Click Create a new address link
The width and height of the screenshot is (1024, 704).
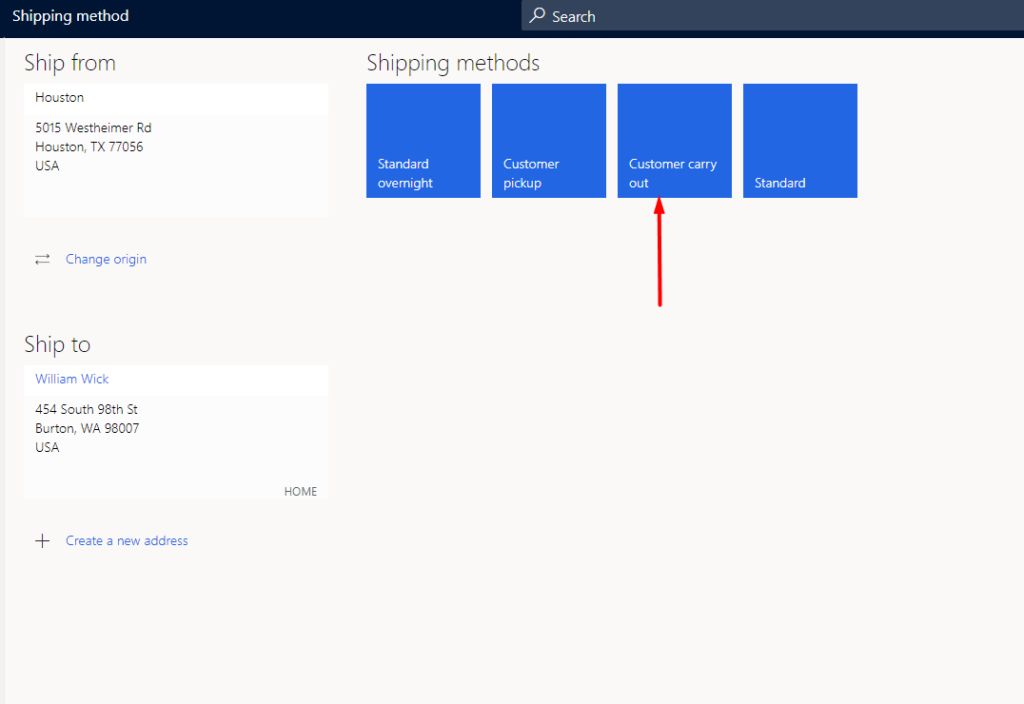click(127, 541)
